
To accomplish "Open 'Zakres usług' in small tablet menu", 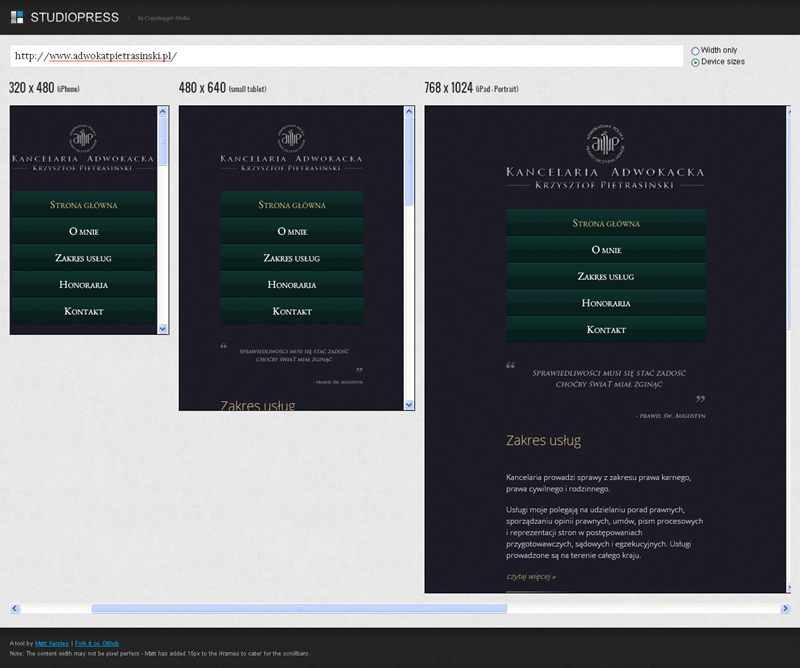I will [x=291, y=258].
